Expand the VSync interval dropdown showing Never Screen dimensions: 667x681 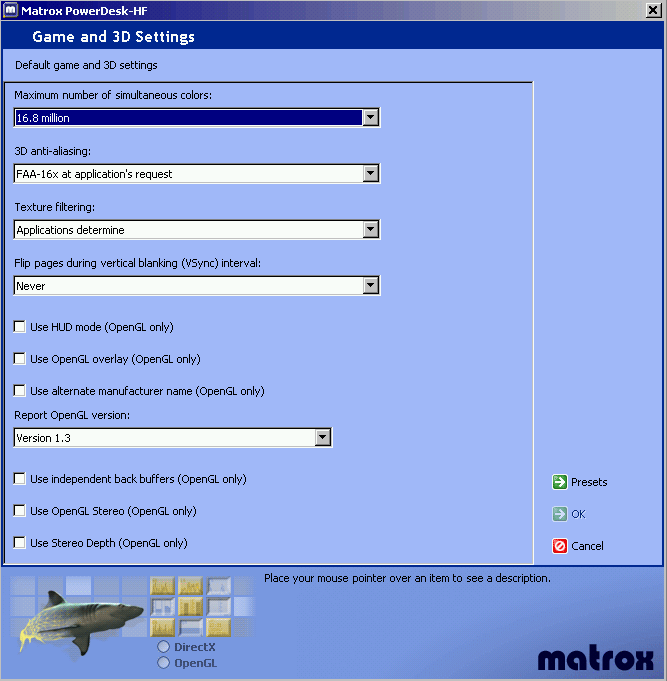click(x=371, y=286)
